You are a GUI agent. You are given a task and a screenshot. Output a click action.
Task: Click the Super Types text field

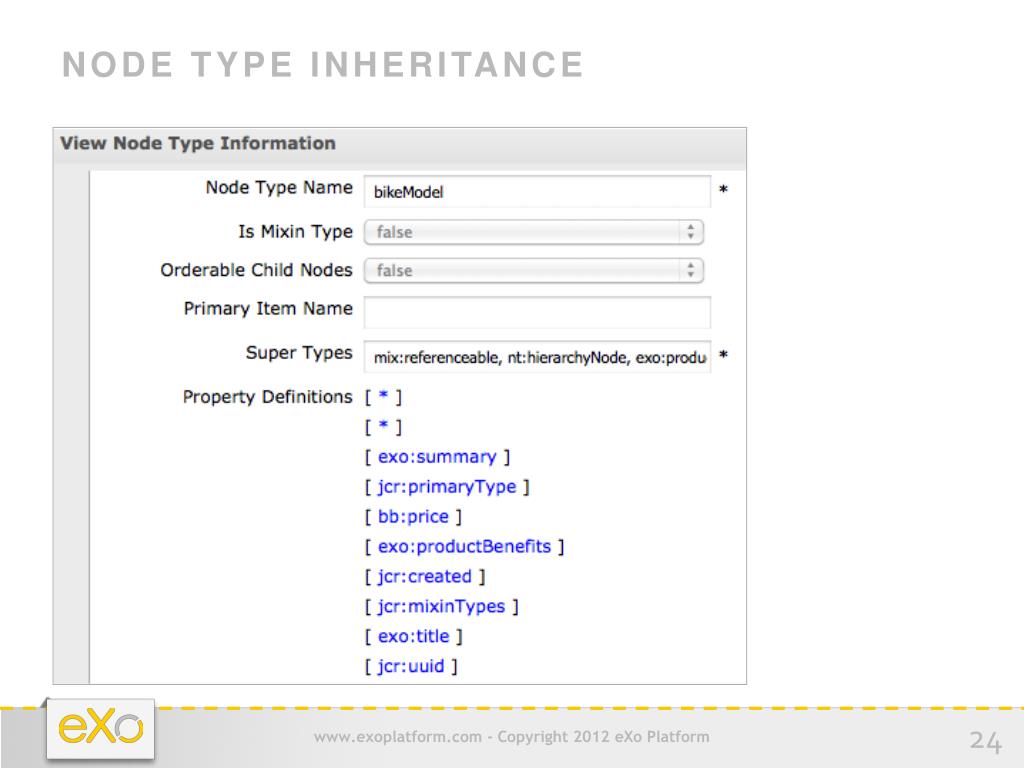[537, 357]
